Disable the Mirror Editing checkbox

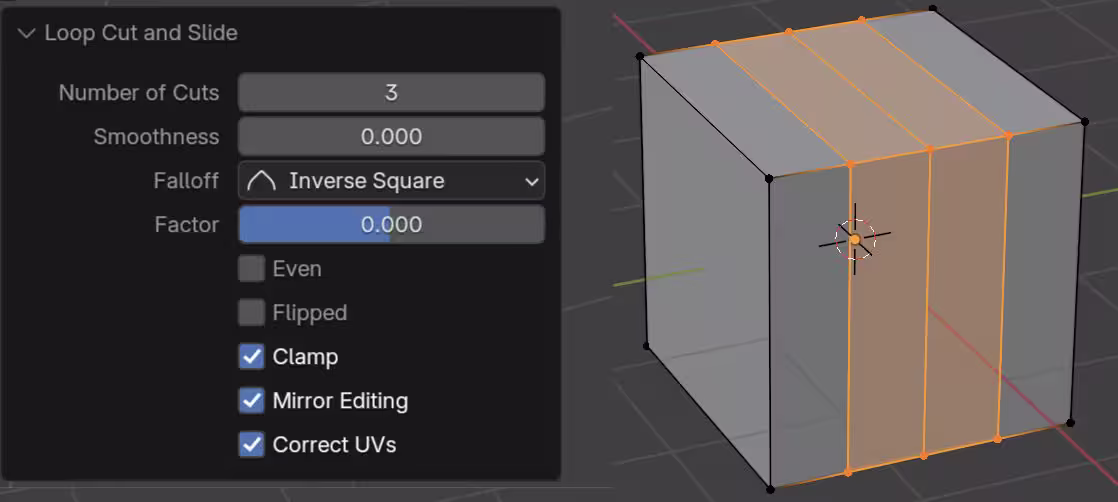point(251,401)
